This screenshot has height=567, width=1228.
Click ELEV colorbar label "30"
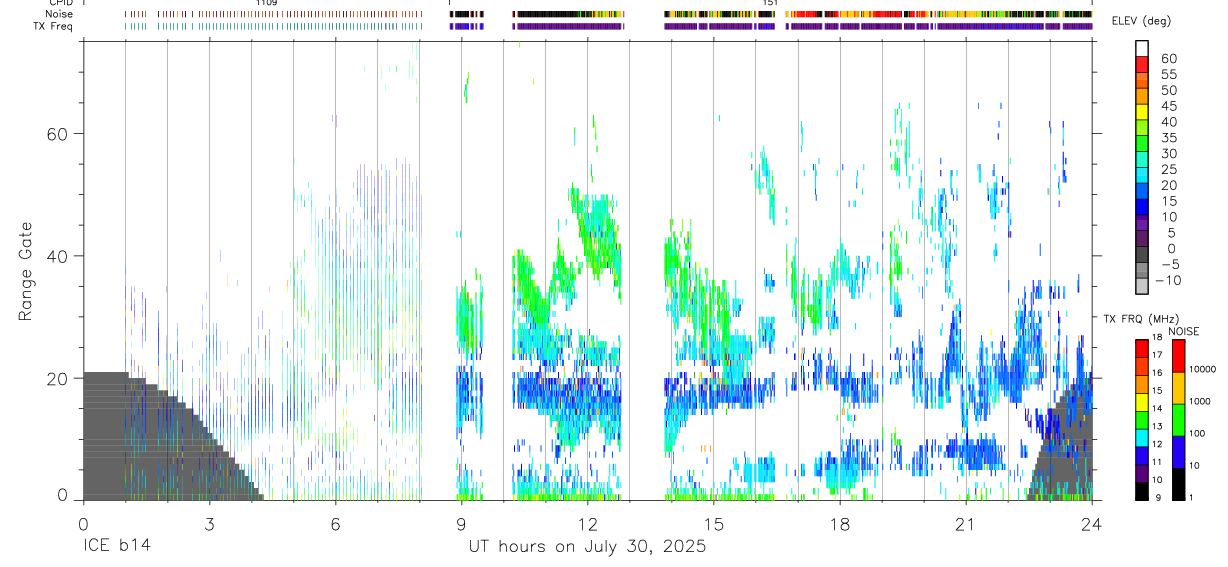pos(1168,153)
